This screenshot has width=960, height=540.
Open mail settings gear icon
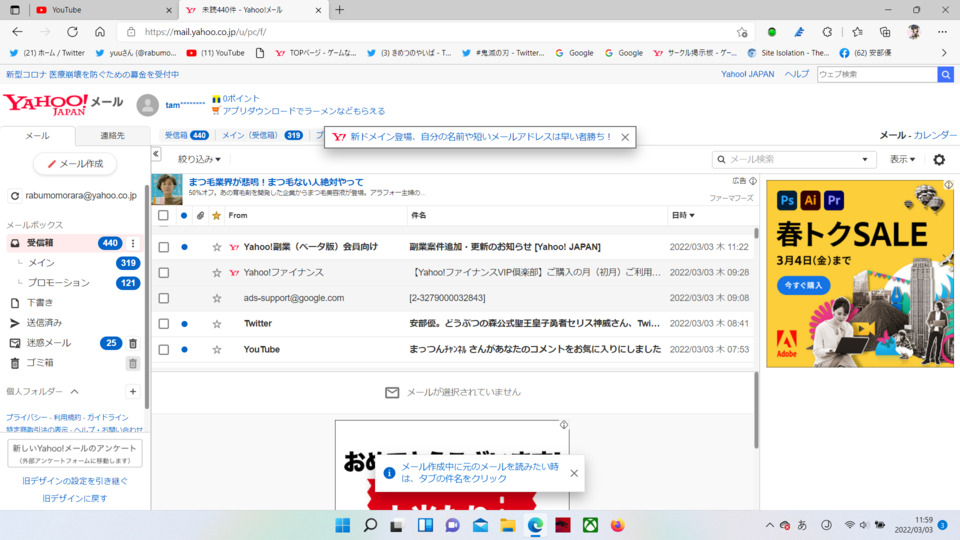click(x=939, y=160)
